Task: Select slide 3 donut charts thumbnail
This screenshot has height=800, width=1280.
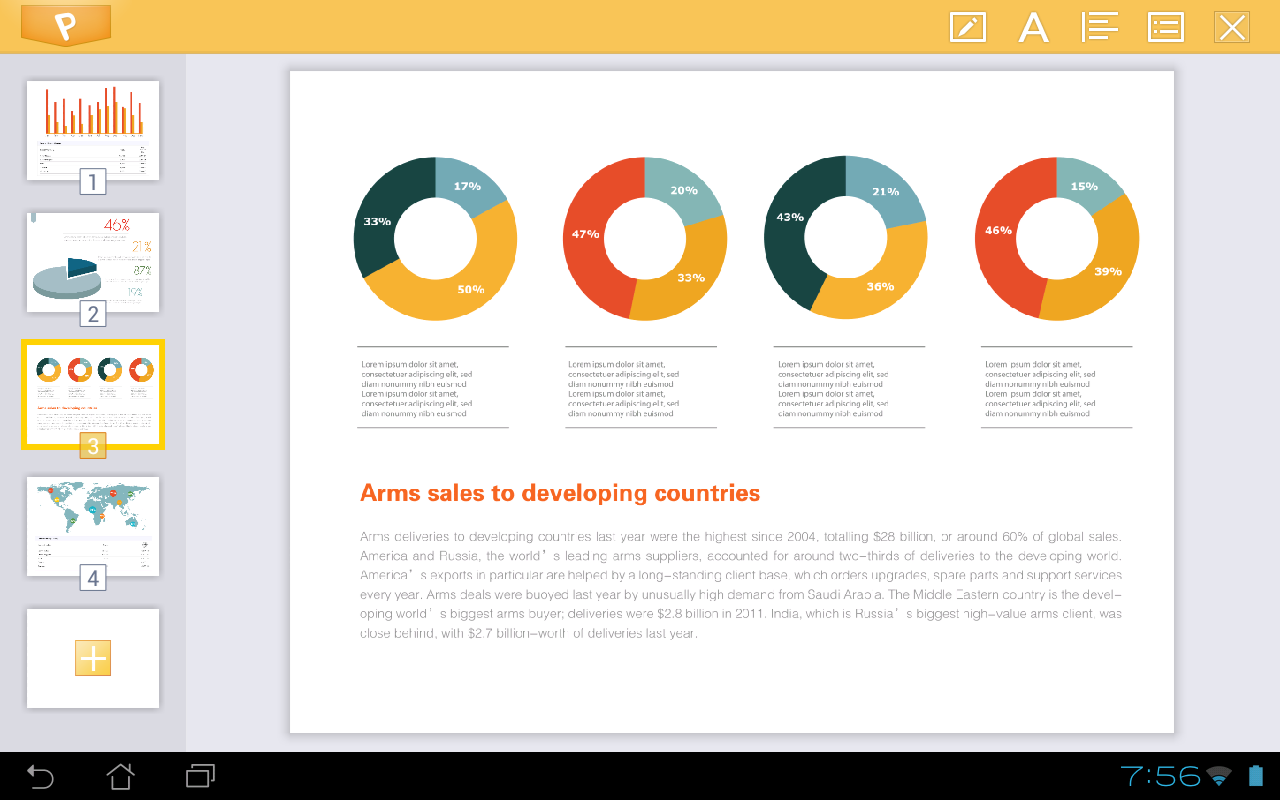Action: [x=93, y=394]
